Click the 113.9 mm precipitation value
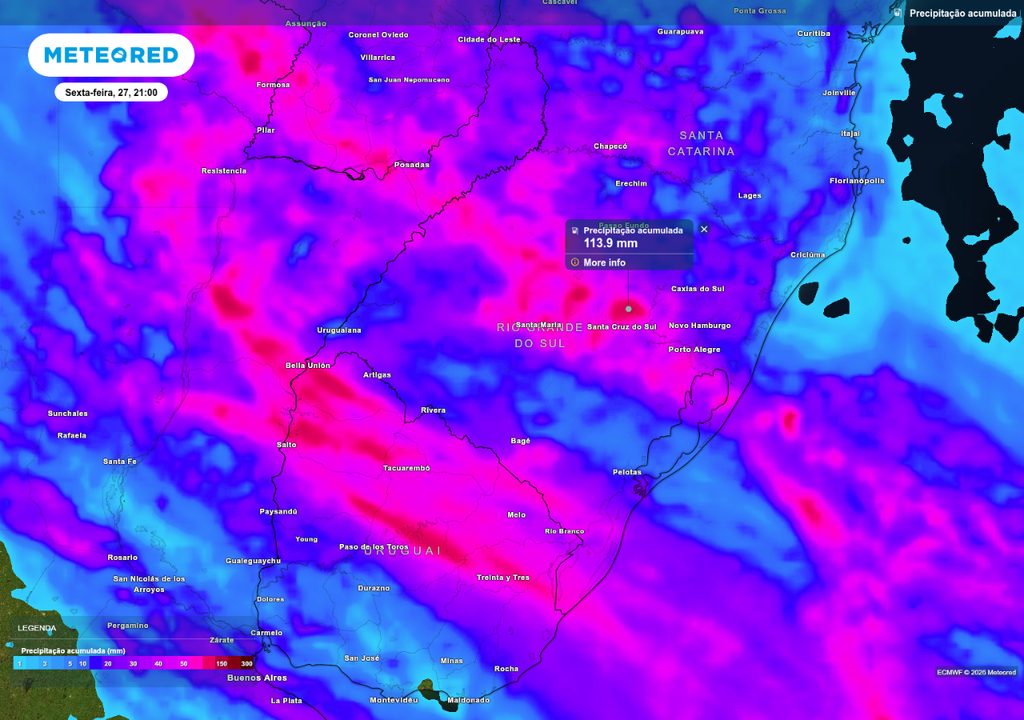This screenshot has height=720, width=1024. [x=610, y=243]
